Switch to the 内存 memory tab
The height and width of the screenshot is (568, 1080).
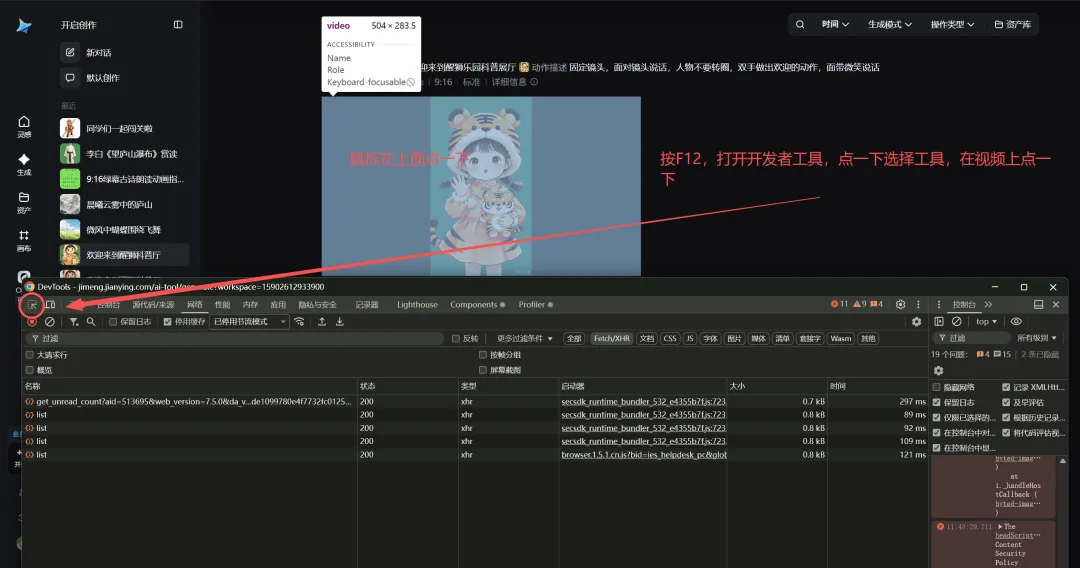point(250,304)
